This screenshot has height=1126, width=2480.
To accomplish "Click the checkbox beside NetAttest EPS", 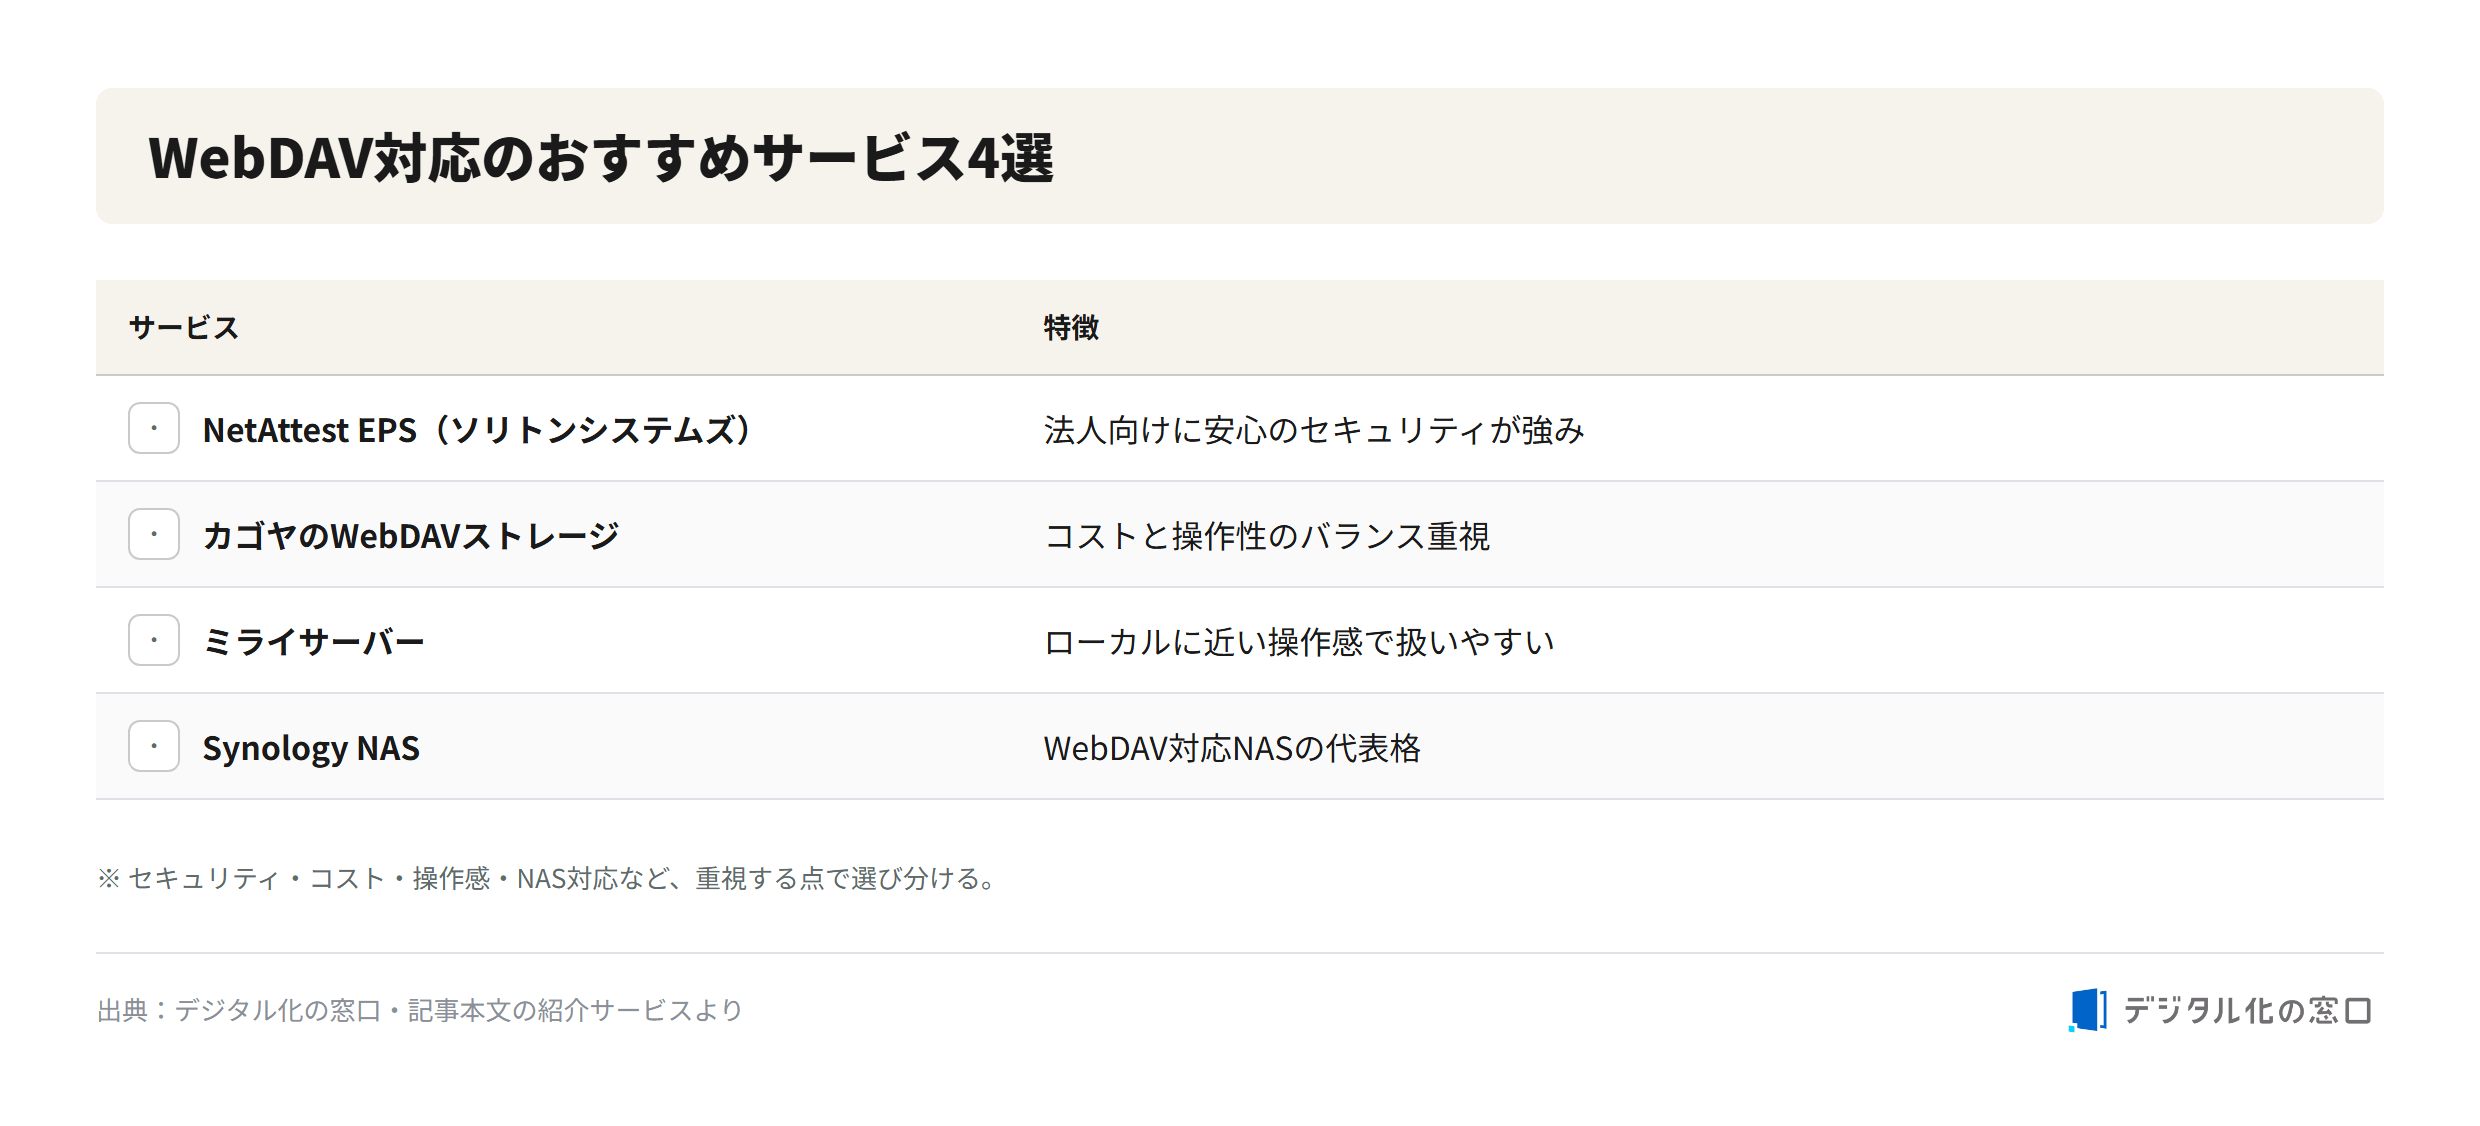I will click(x=154, y=428).
